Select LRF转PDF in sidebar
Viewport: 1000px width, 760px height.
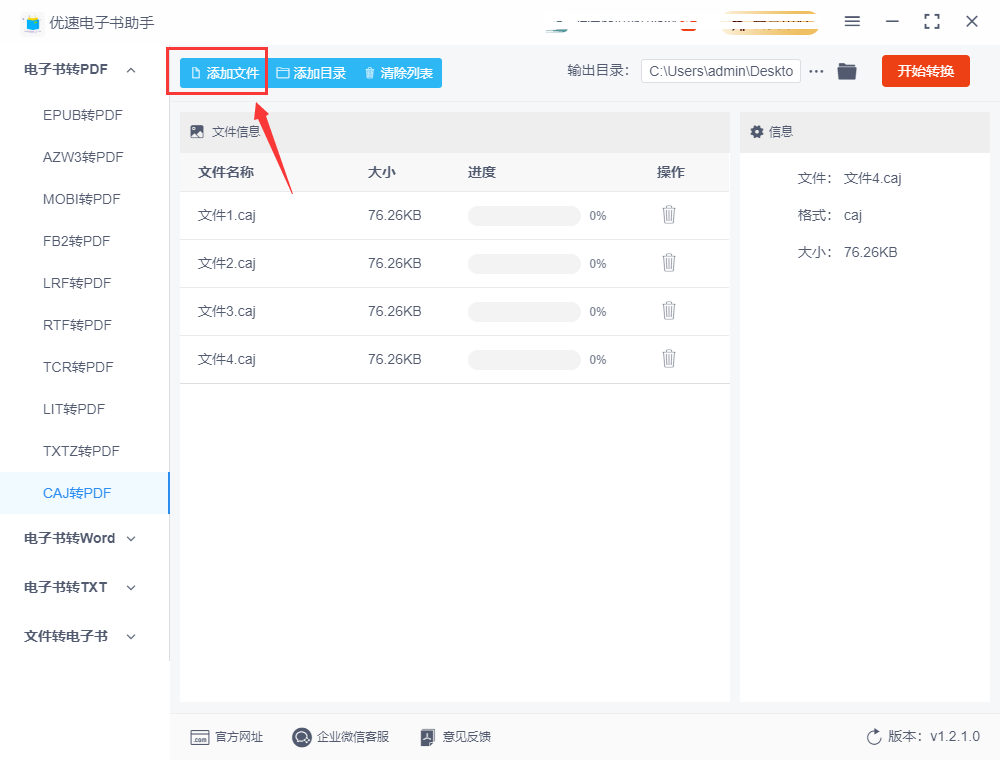pos(77,283)
